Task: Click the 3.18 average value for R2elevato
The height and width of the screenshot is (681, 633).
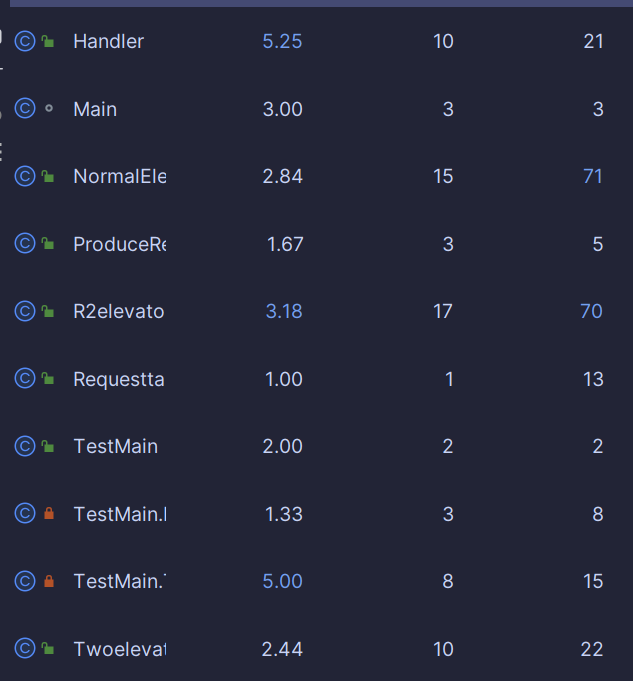Action: (x=284, y=311)
